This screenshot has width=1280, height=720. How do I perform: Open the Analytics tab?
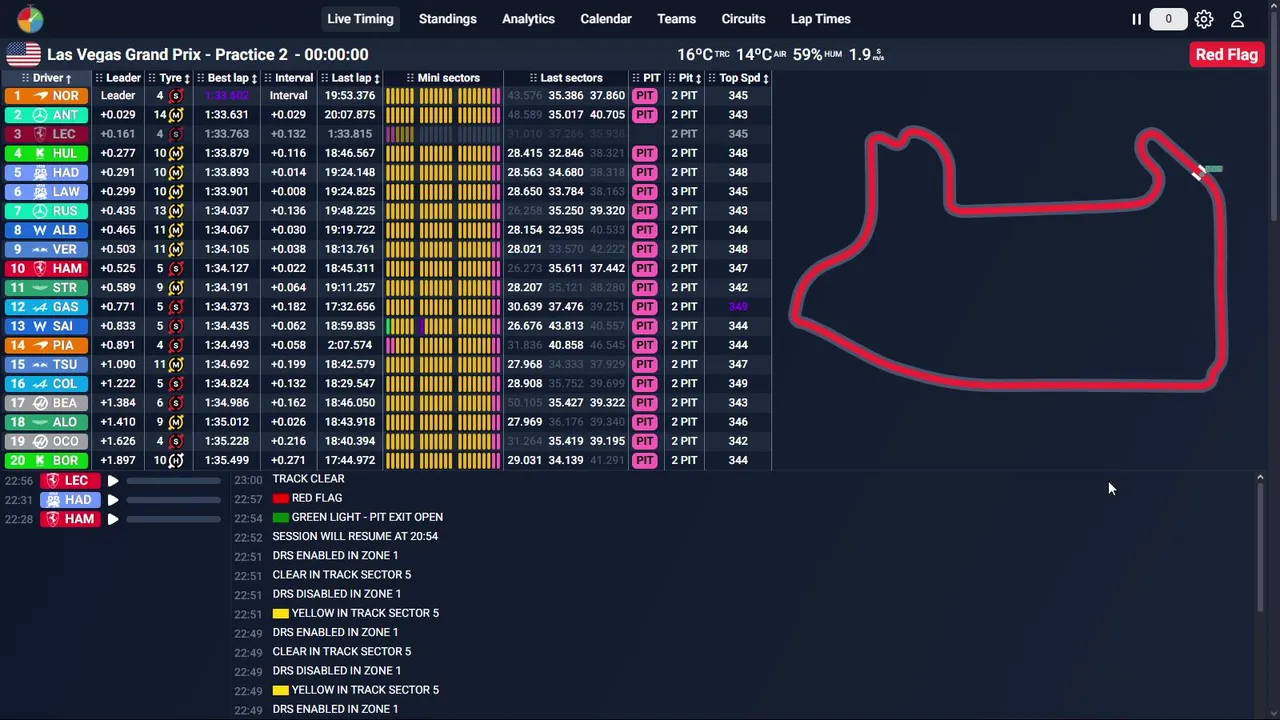pyautogui.click(x=528, y=19)
